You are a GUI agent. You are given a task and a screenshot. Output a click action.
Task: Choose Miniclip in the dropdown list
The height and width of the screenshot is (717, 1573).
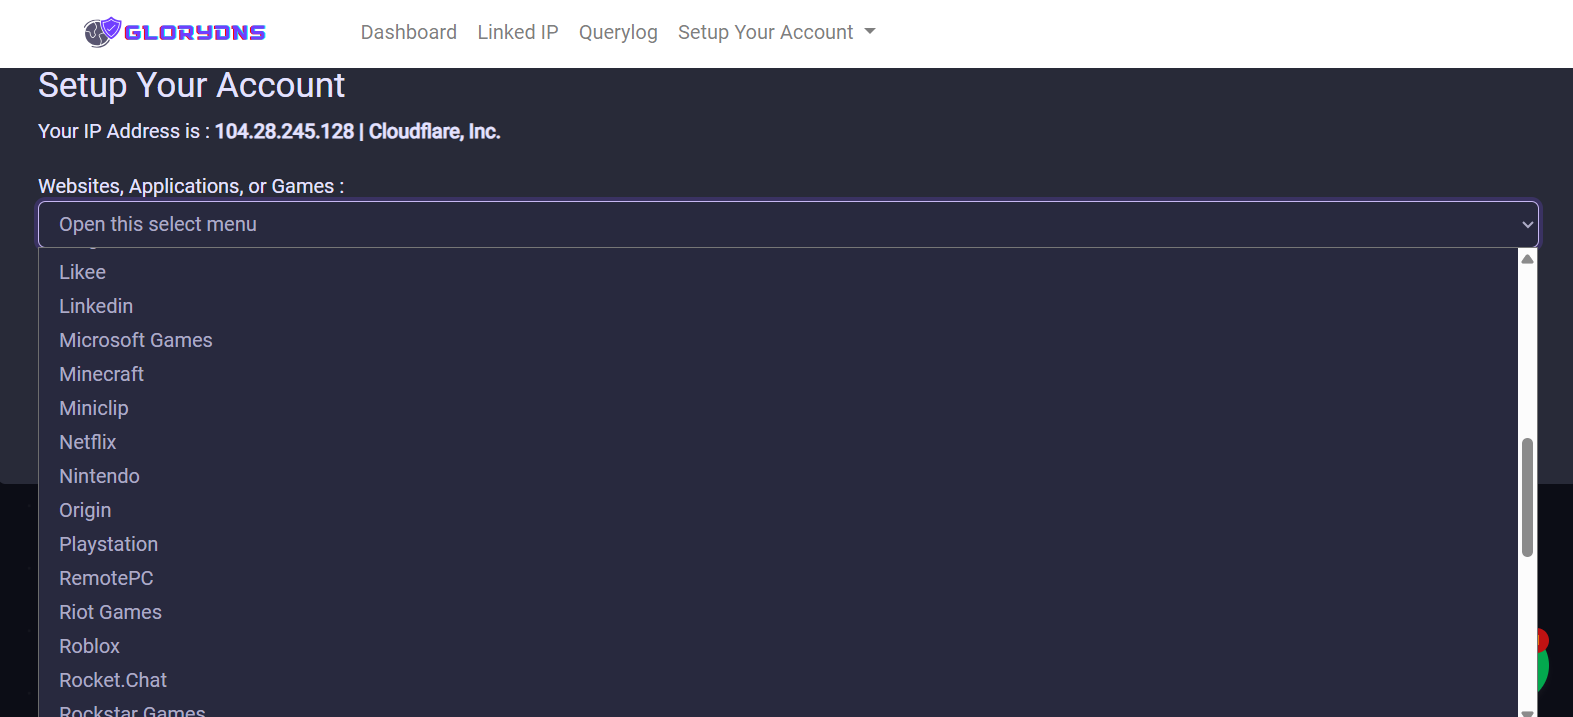coord(778,408)
